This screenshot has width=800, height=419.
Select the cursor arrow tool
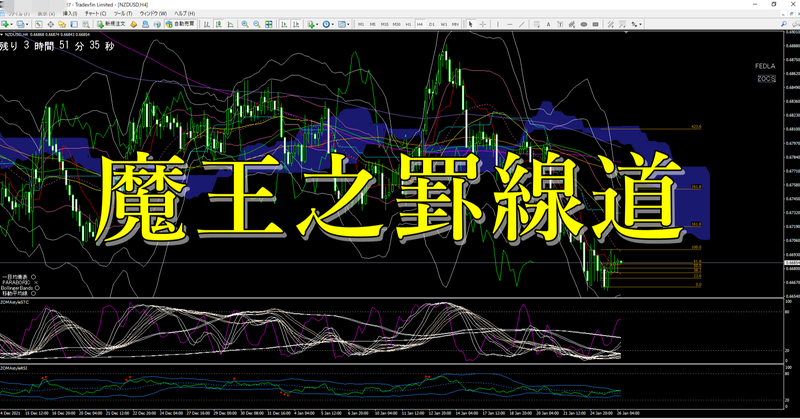click(x=470, y=24)
